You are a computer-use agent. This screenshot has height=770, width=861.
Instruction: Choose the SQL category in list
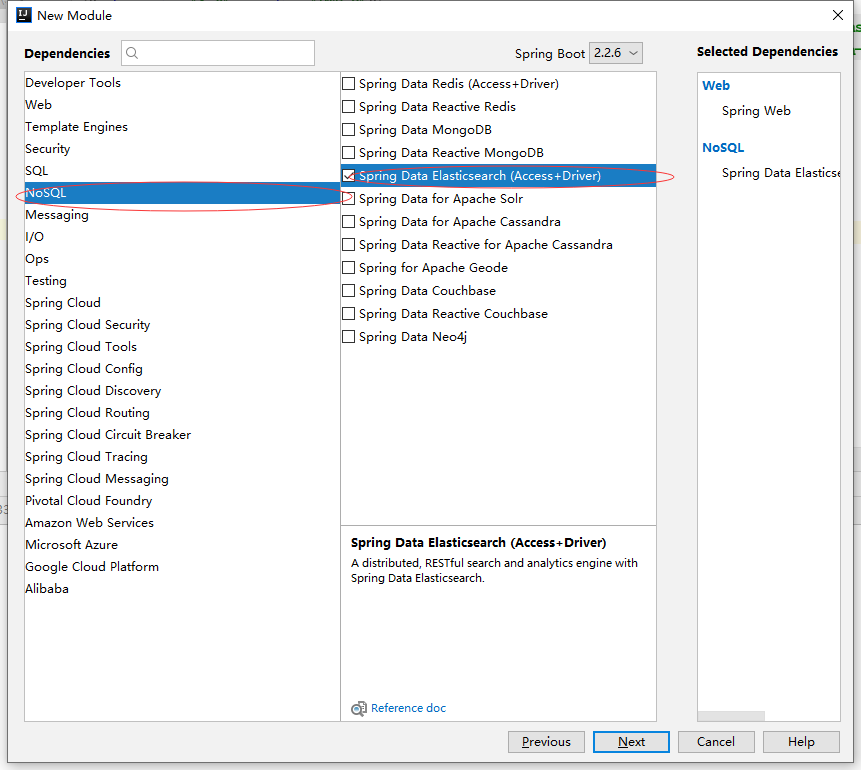(x=37, y=171)
